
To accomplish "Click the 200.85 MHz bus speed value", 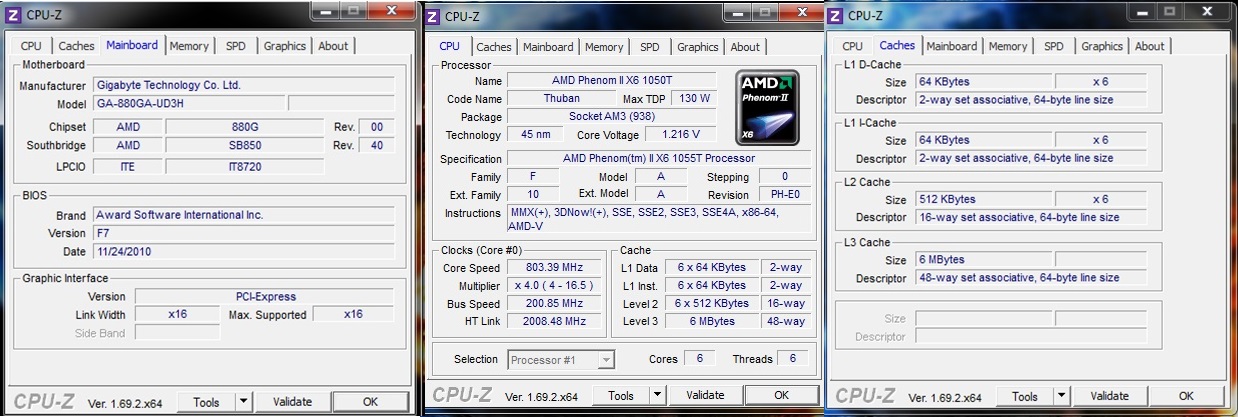I will tap(555, 304).
